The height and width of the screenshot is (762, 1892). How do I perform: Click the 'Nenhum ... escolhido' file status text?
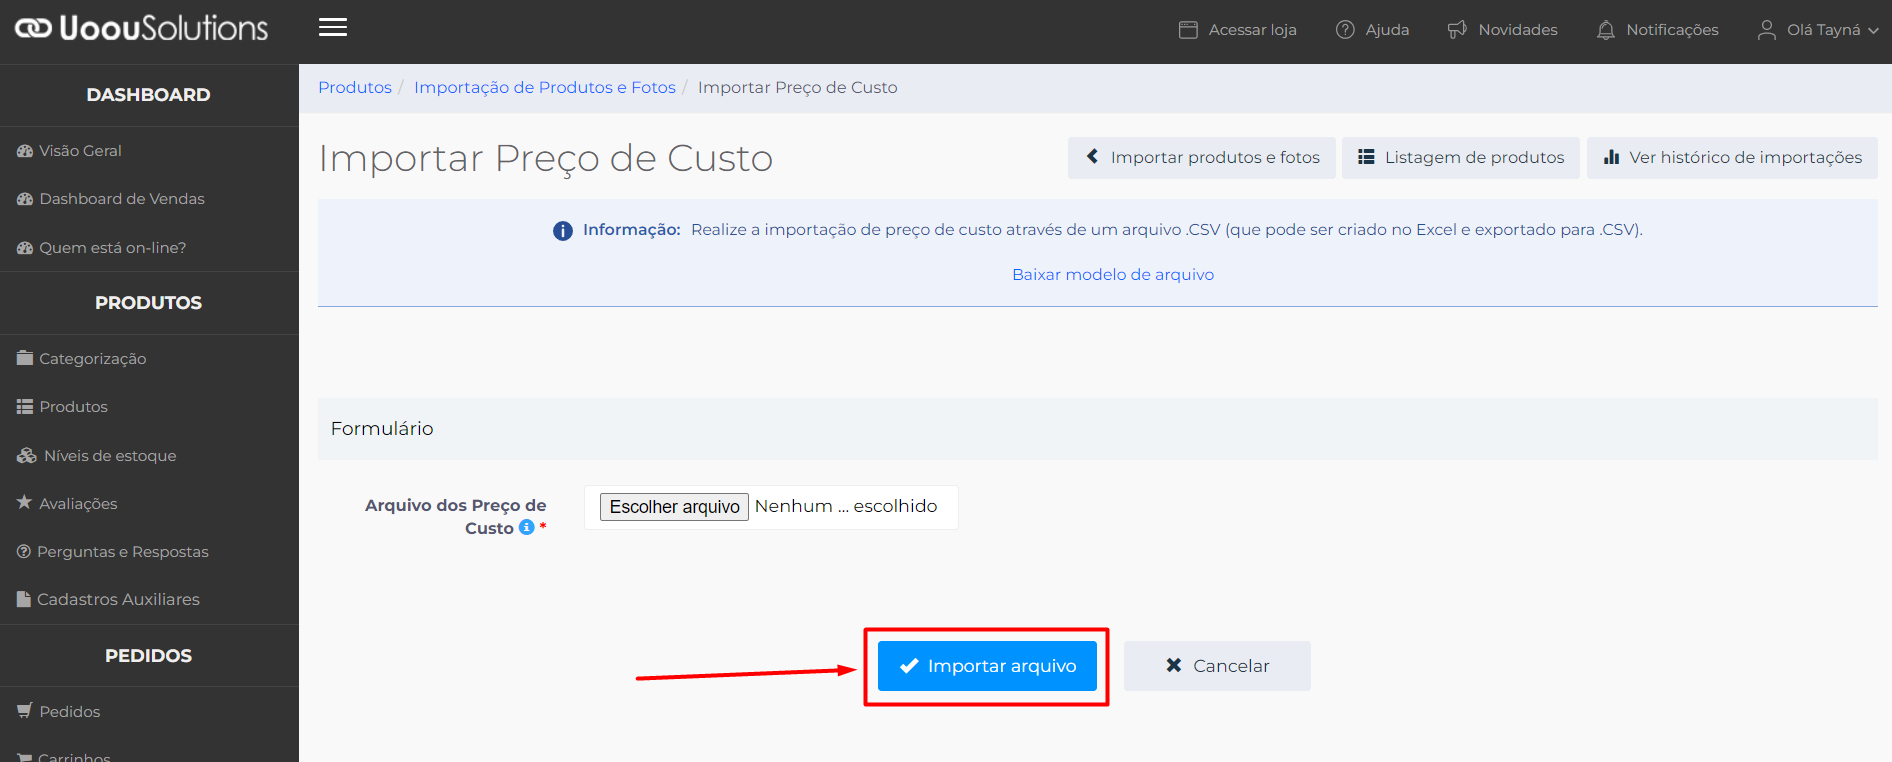click(846, 506)
